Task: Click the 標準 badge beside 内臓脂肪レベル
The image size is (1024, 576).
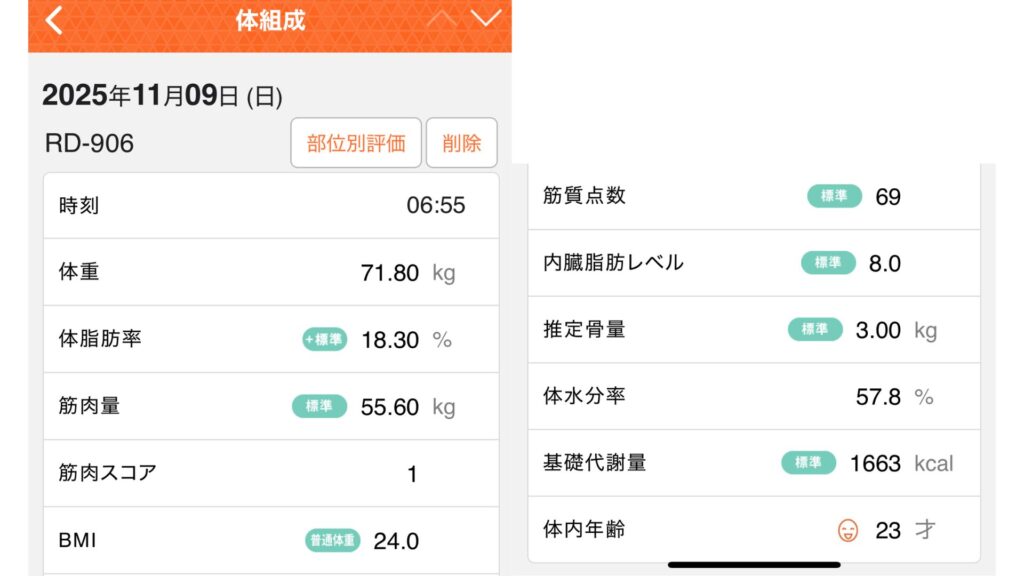Action: pos(828,263)
